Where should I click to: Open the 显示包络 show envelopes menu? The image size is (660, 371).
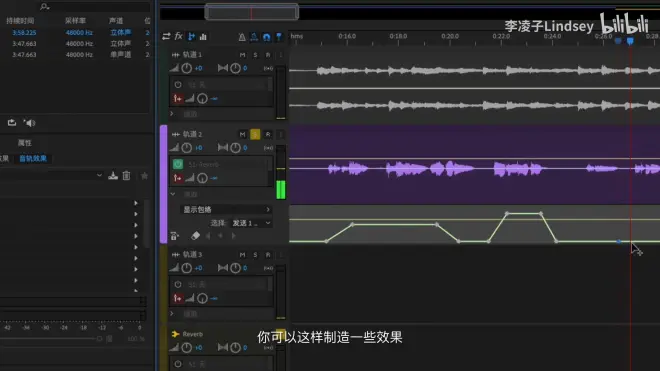point(226,210)
